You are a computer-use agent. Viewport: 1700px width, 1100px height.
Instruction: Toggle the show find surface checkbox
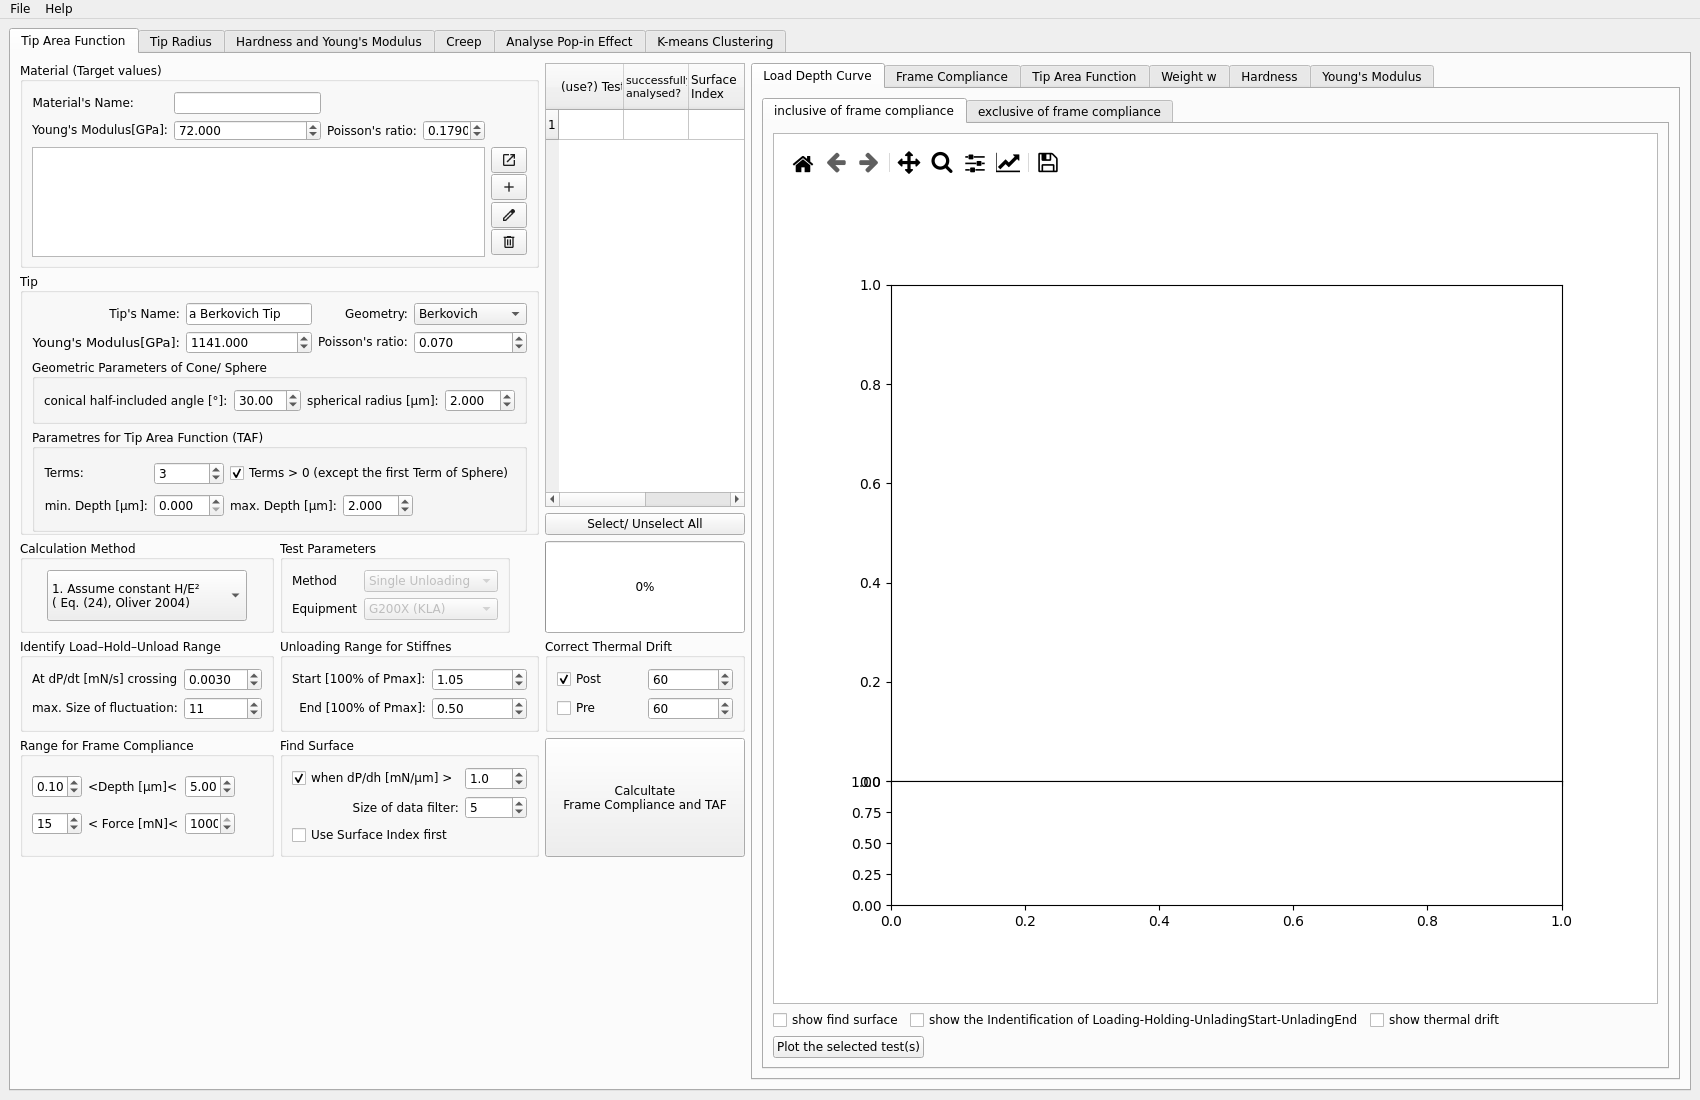pyautogui.click(x=780, y=1020)
